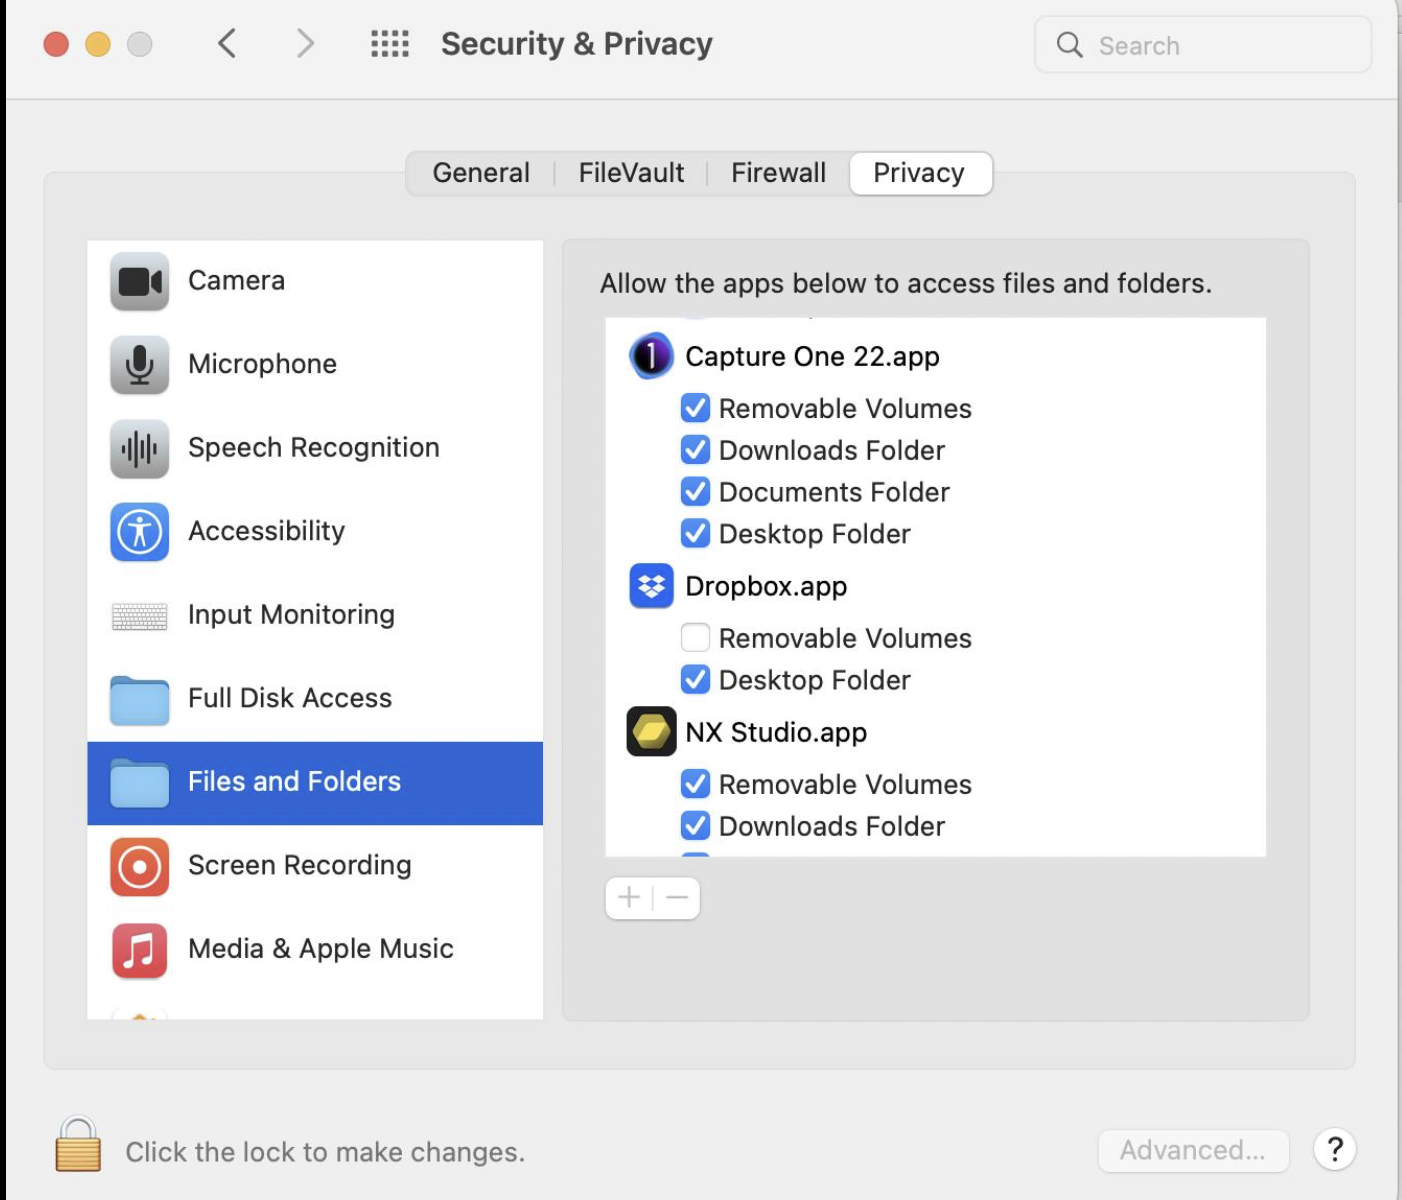The height and width of the screenshot is (1200, 1402).
Task: Switch to the General tab
Action: (481, 173)
